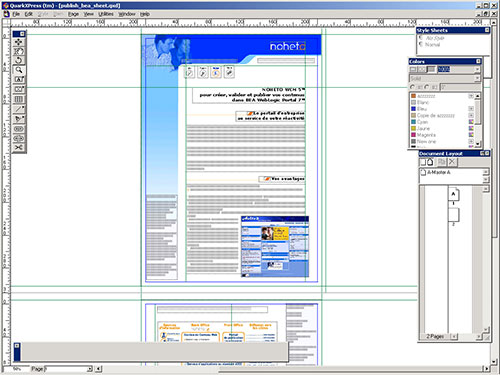Viewport: 500px width, 375px height.
Task: Choose the Magenta color swatch
Action: pos(413,135)
